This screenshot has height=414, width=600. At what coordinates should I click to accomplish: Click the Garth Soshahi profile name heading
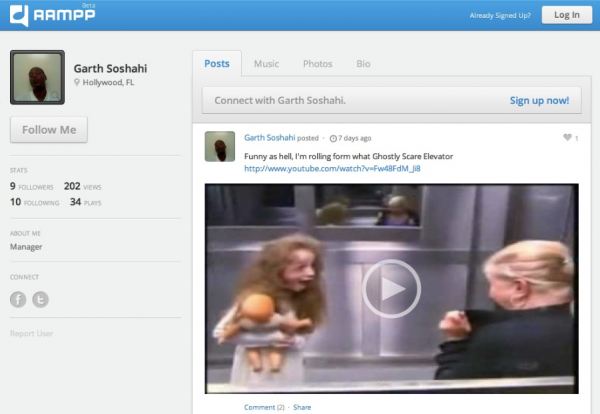(x=110, y=68)
